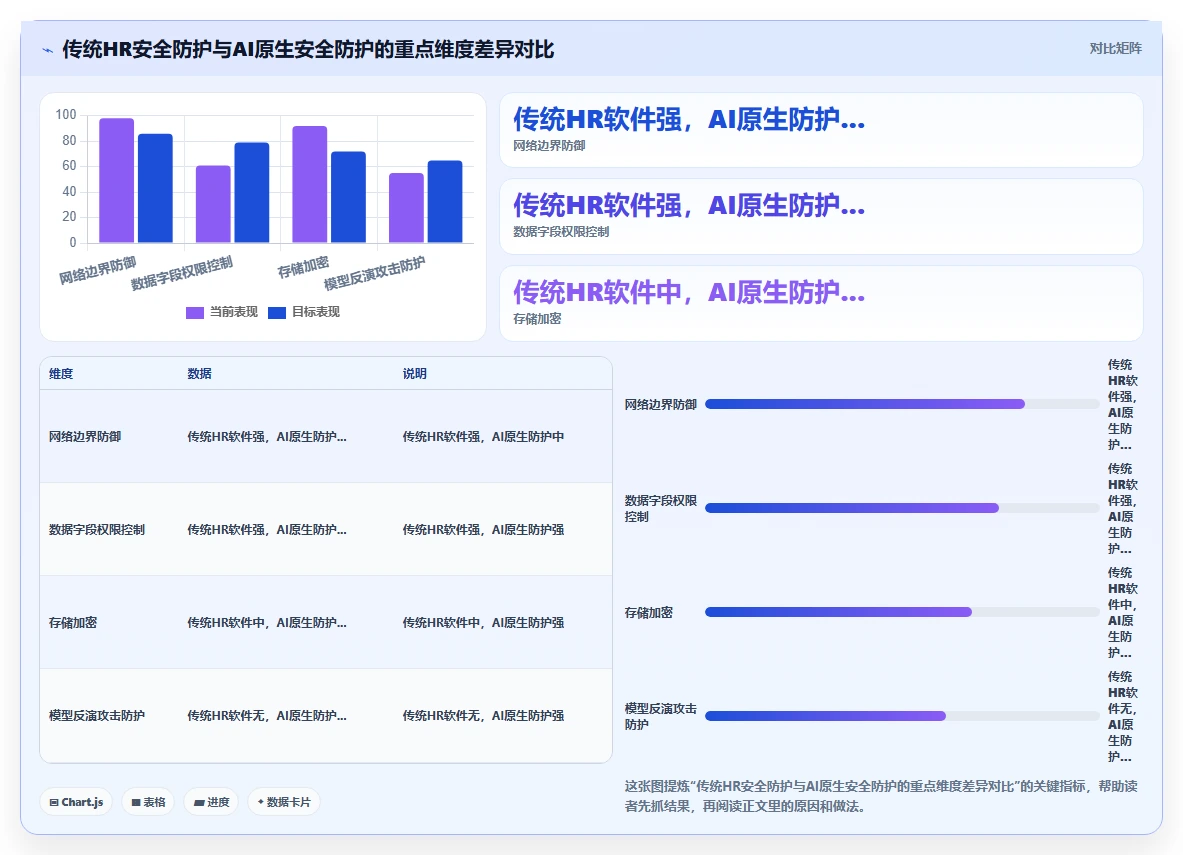Click the small icon left of the page title
This screenshot has height=855, width=1183.
[x=48, y=51]
